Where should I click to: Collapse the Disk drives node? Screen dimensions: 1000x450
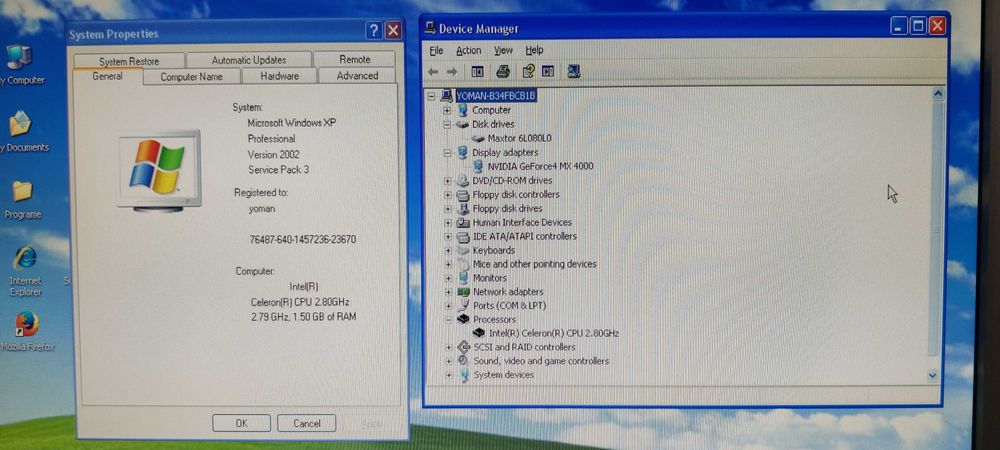point(447,124)
